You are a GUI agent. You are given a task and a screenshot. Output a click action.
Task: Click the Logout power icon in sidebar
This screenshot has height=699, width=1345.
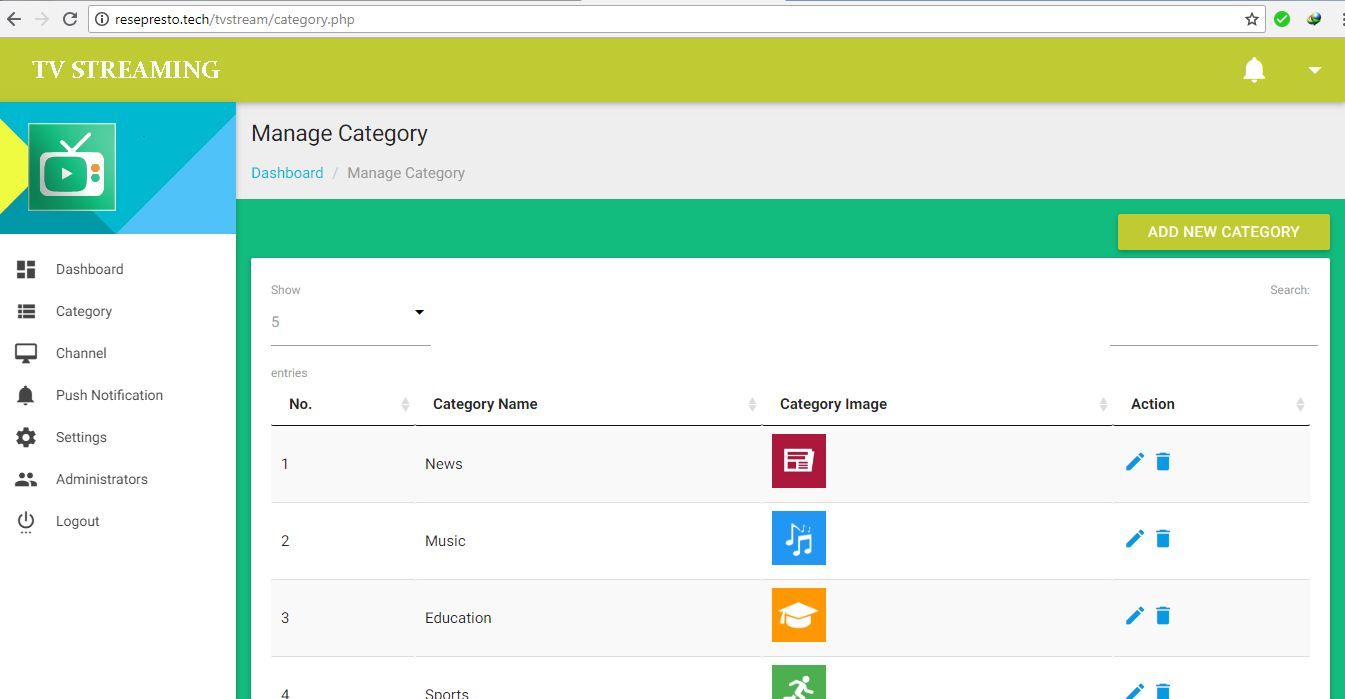click(x=26, y=521)
